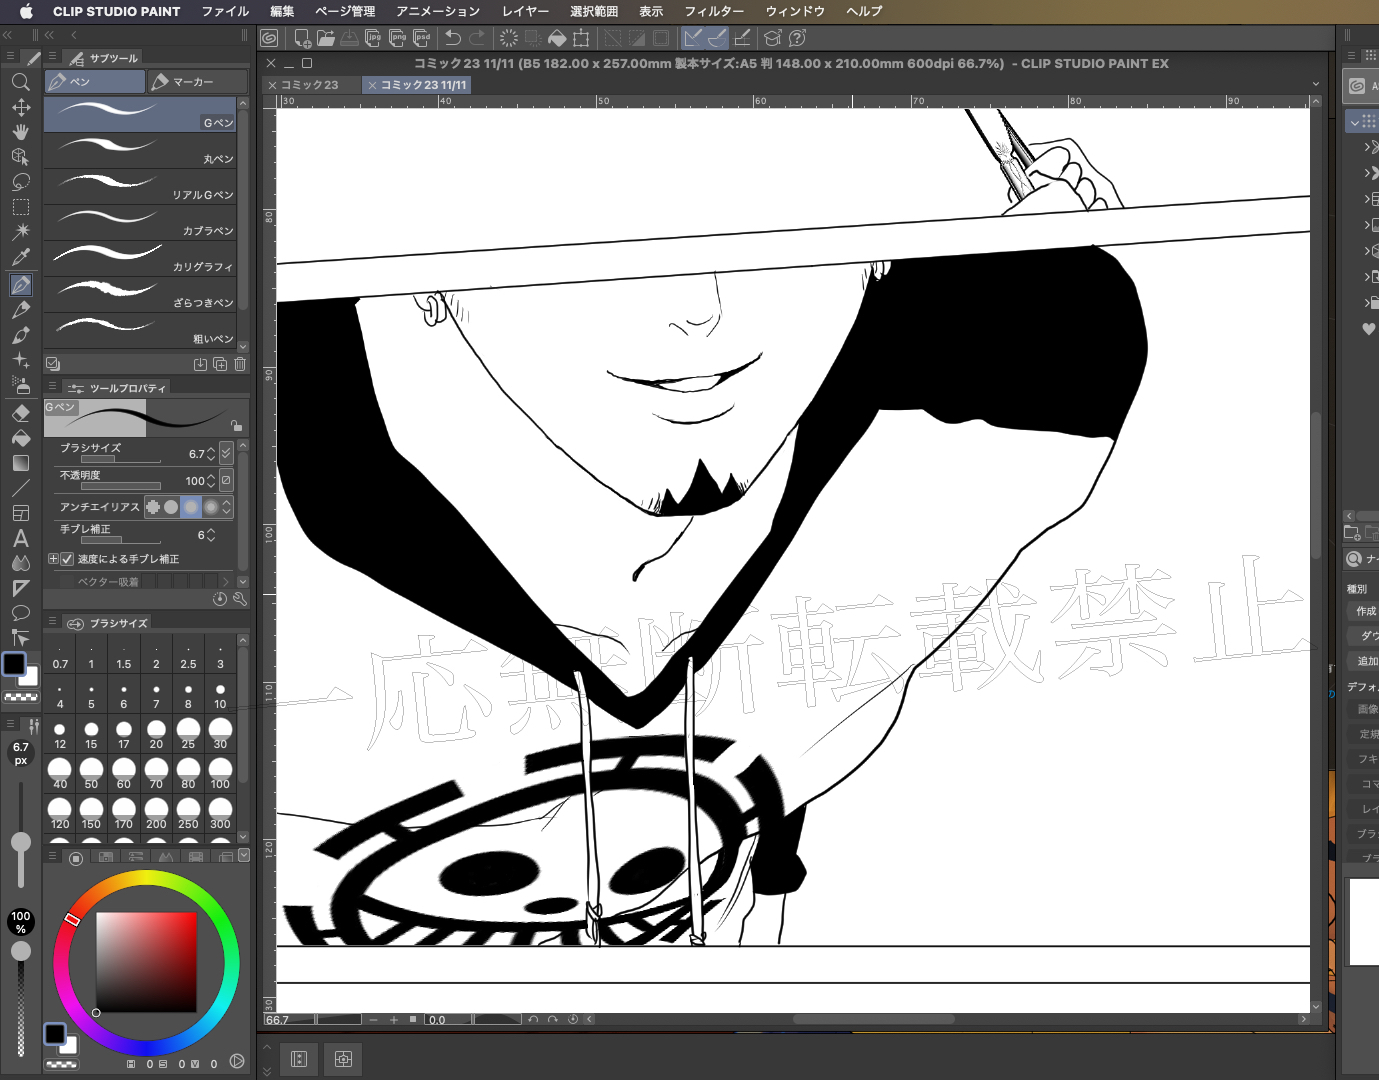The height and width of the screenshot is (1080, 1379).
Task: Open the brush size dynamics dropdown
Action: point(226,453)
